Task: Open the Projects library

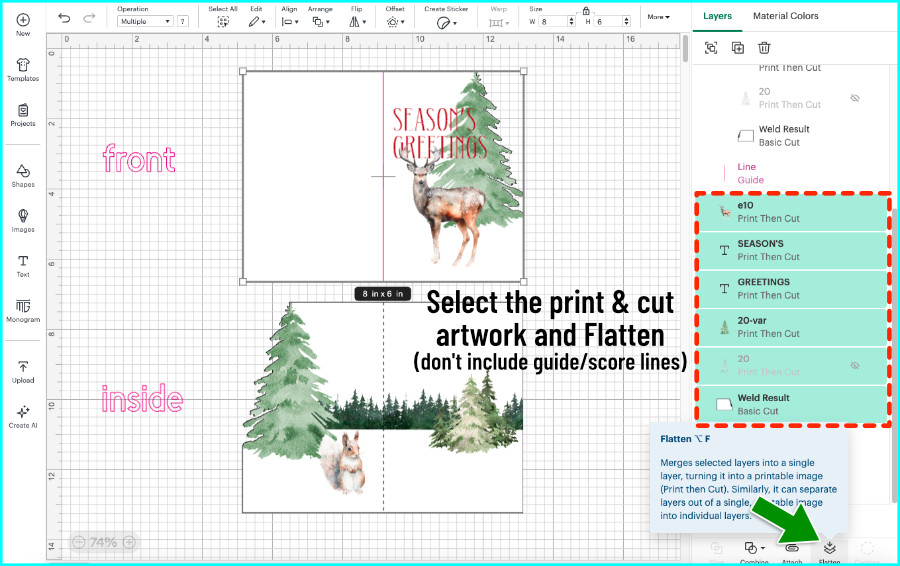Action: tap(23, 114)
